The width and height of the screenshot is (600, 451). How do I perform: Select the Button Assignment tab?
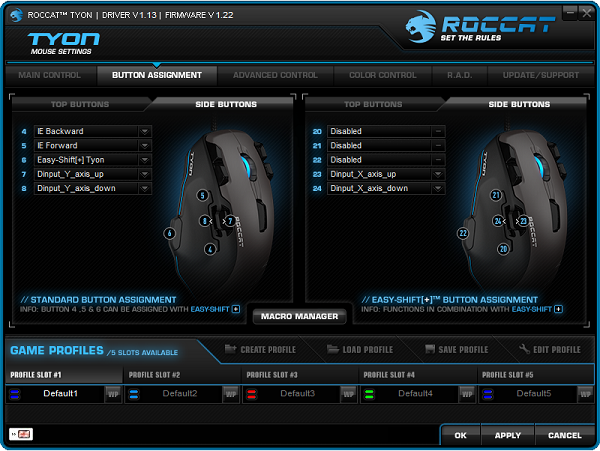(157, 75)
